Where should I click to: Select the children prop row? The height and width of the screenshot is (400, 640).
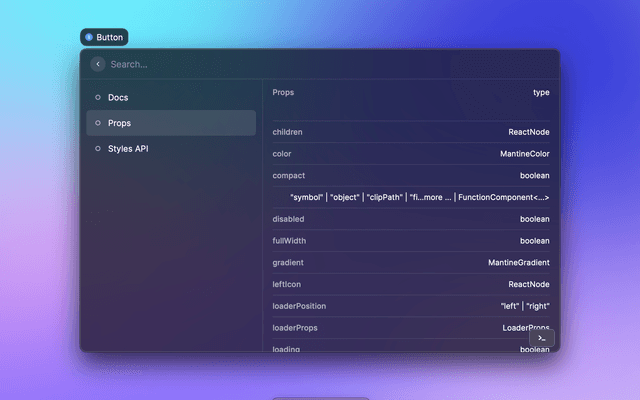tap(410, 132)
